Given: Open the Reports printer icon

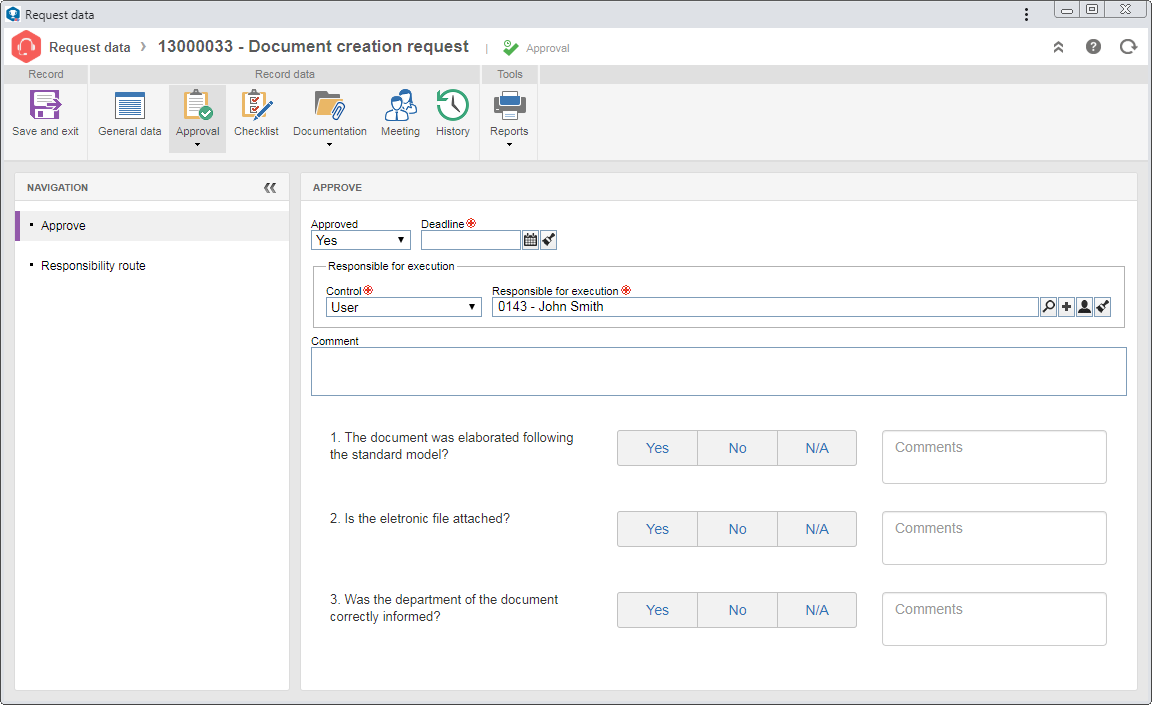Looking at the screenshot, I should 509,105.
